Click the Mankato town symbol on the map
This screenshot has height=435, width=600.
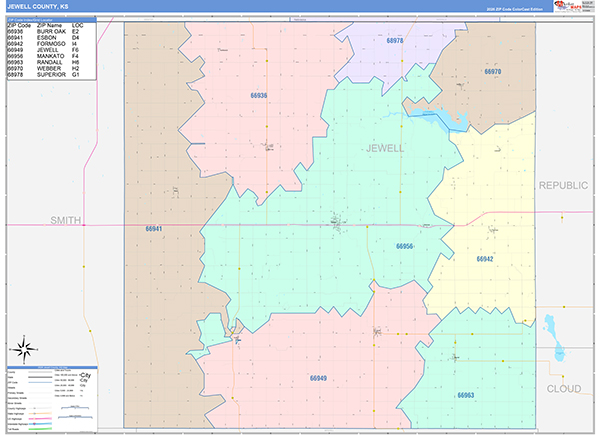pos(338,223)
